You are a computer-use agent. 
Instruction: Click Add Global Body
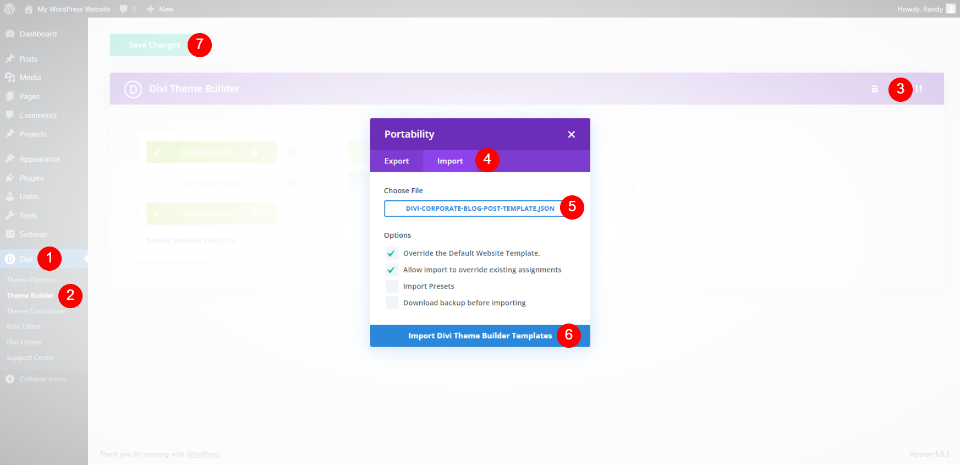[212, 183]
